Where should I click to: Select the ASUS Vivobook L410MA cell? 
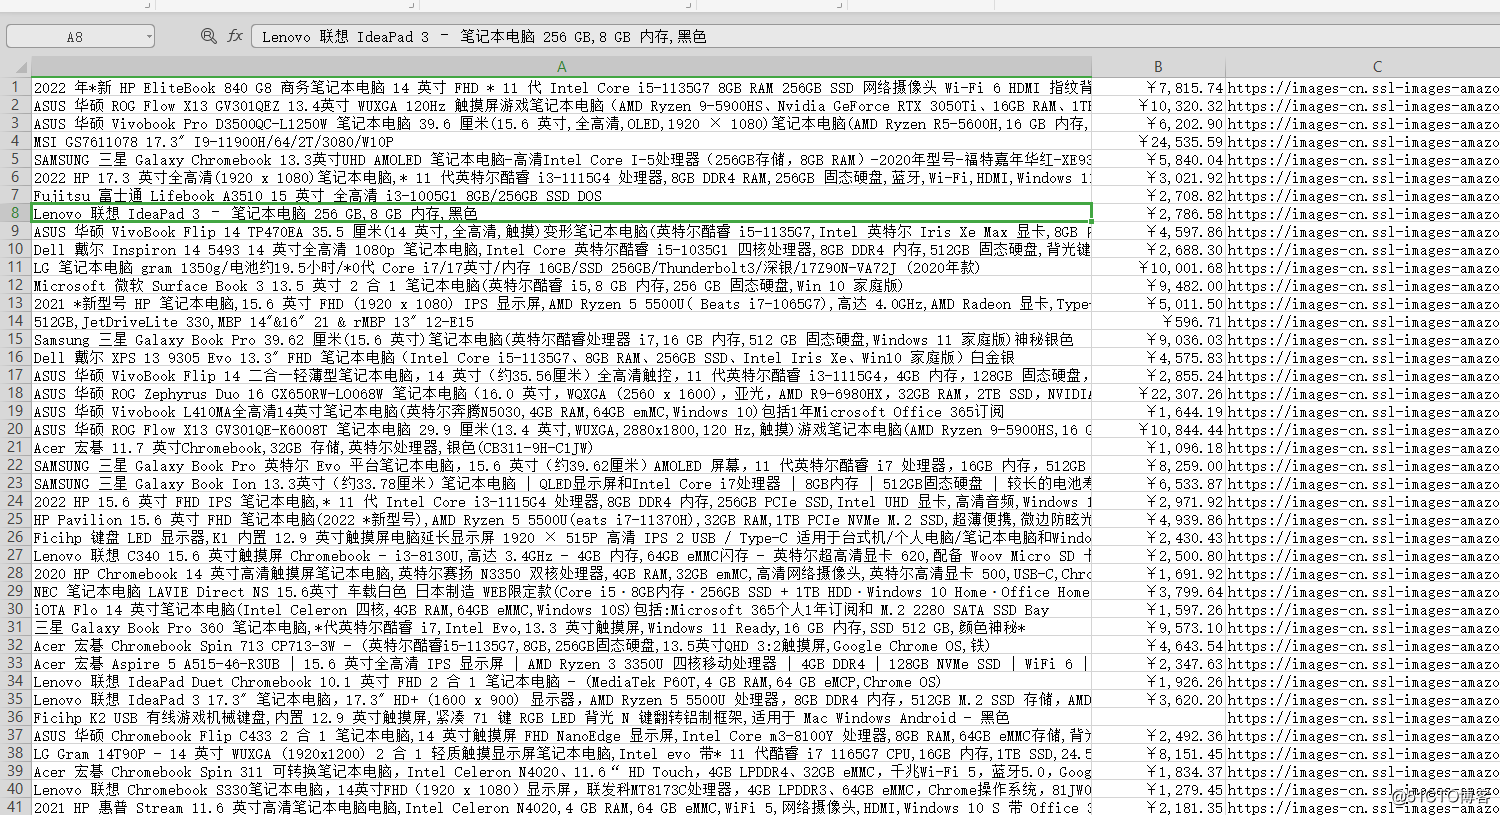[x=561, y=411]
